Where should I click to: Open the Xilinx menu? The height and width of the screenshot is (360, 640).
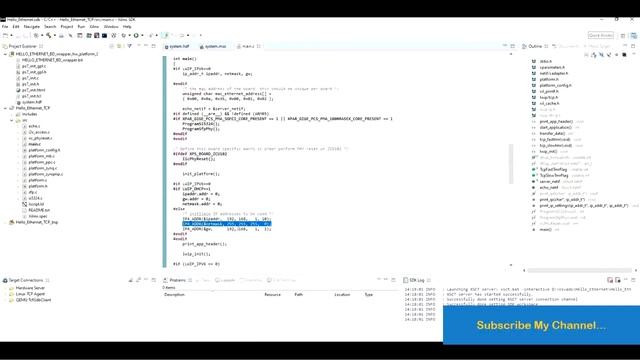tap(94, 27)
